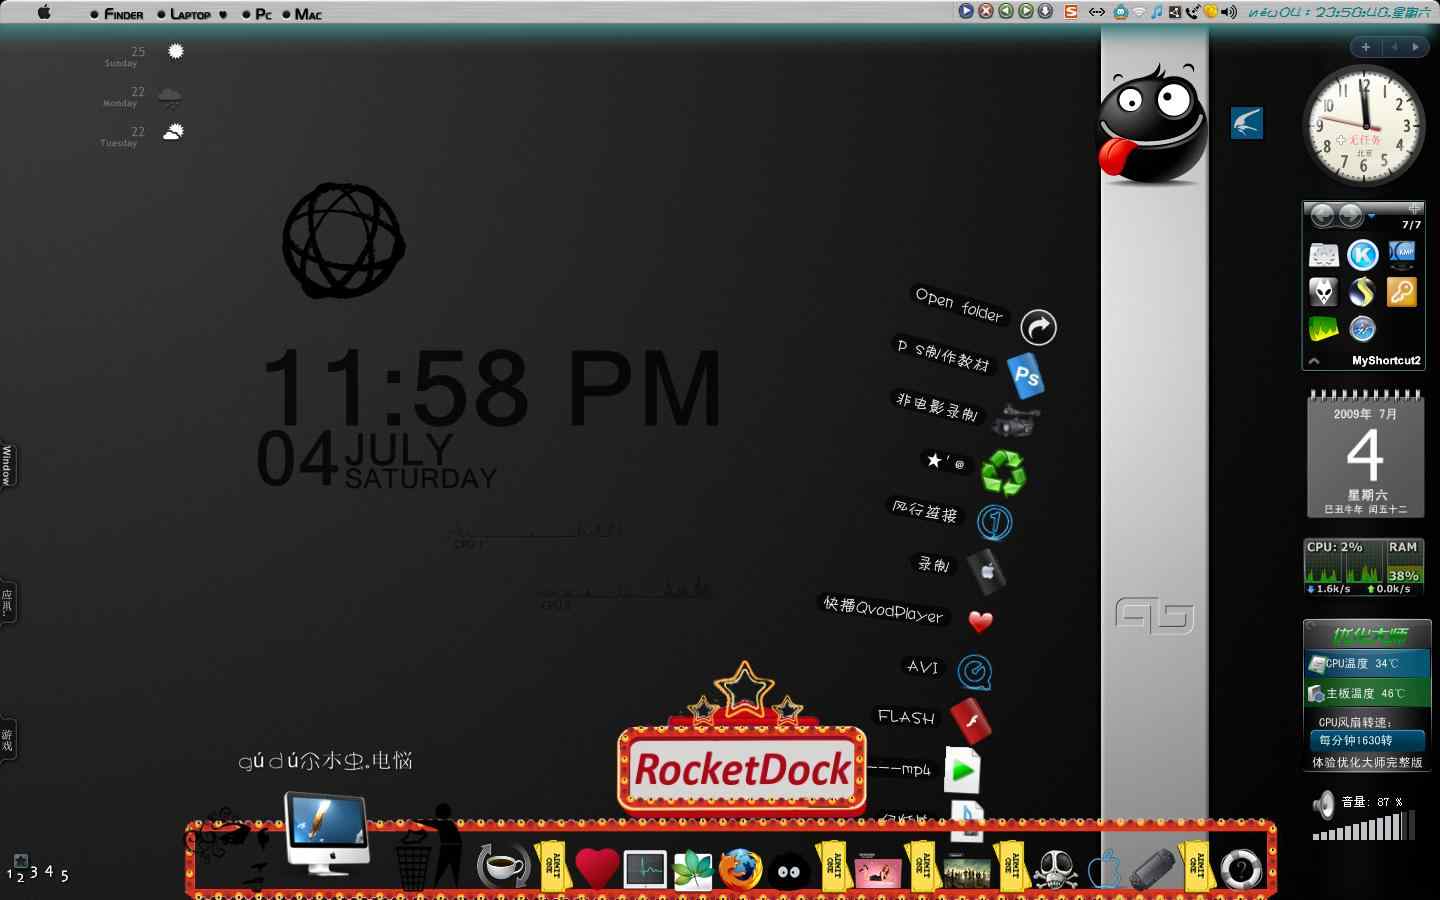Collapse MyShortcut2 widget with the chevron

[x=1314, y=361]
